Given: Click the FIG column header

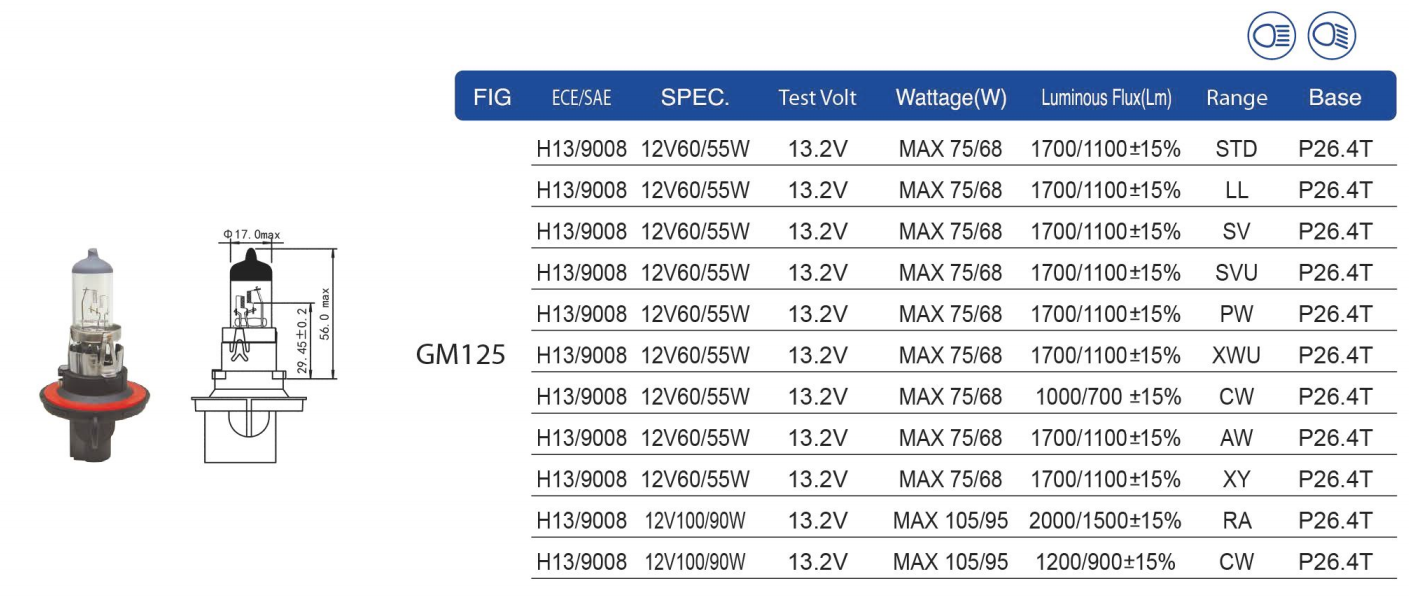Looking at the screenshot, I should click(x=492, y=97).
